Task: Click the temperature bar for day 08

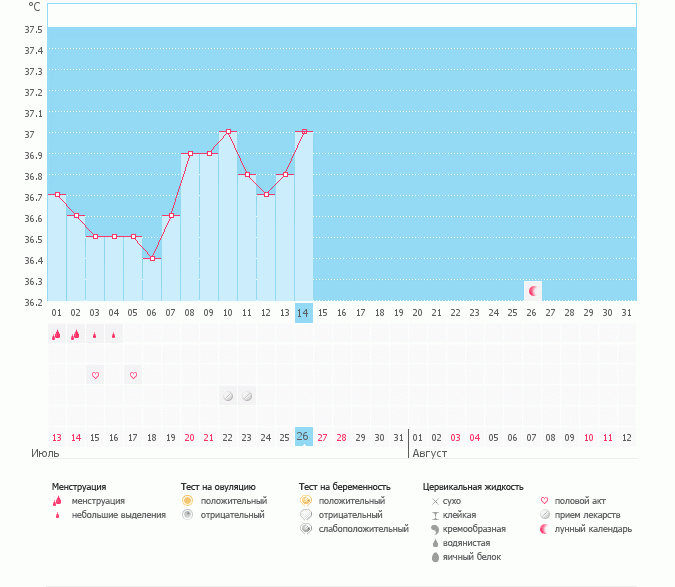Action: tap(190, 228)
